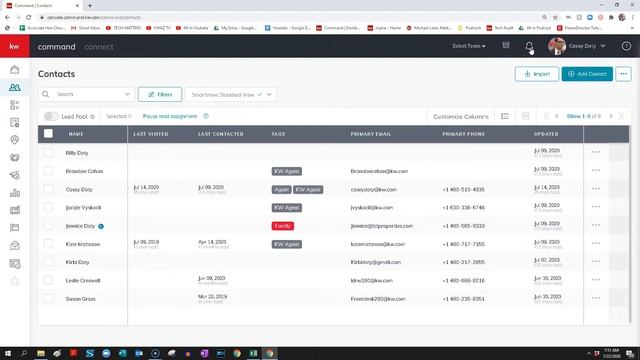Toggle the Lead Pool switch
Screen dimensions: 640x360
tap(51, 116)
